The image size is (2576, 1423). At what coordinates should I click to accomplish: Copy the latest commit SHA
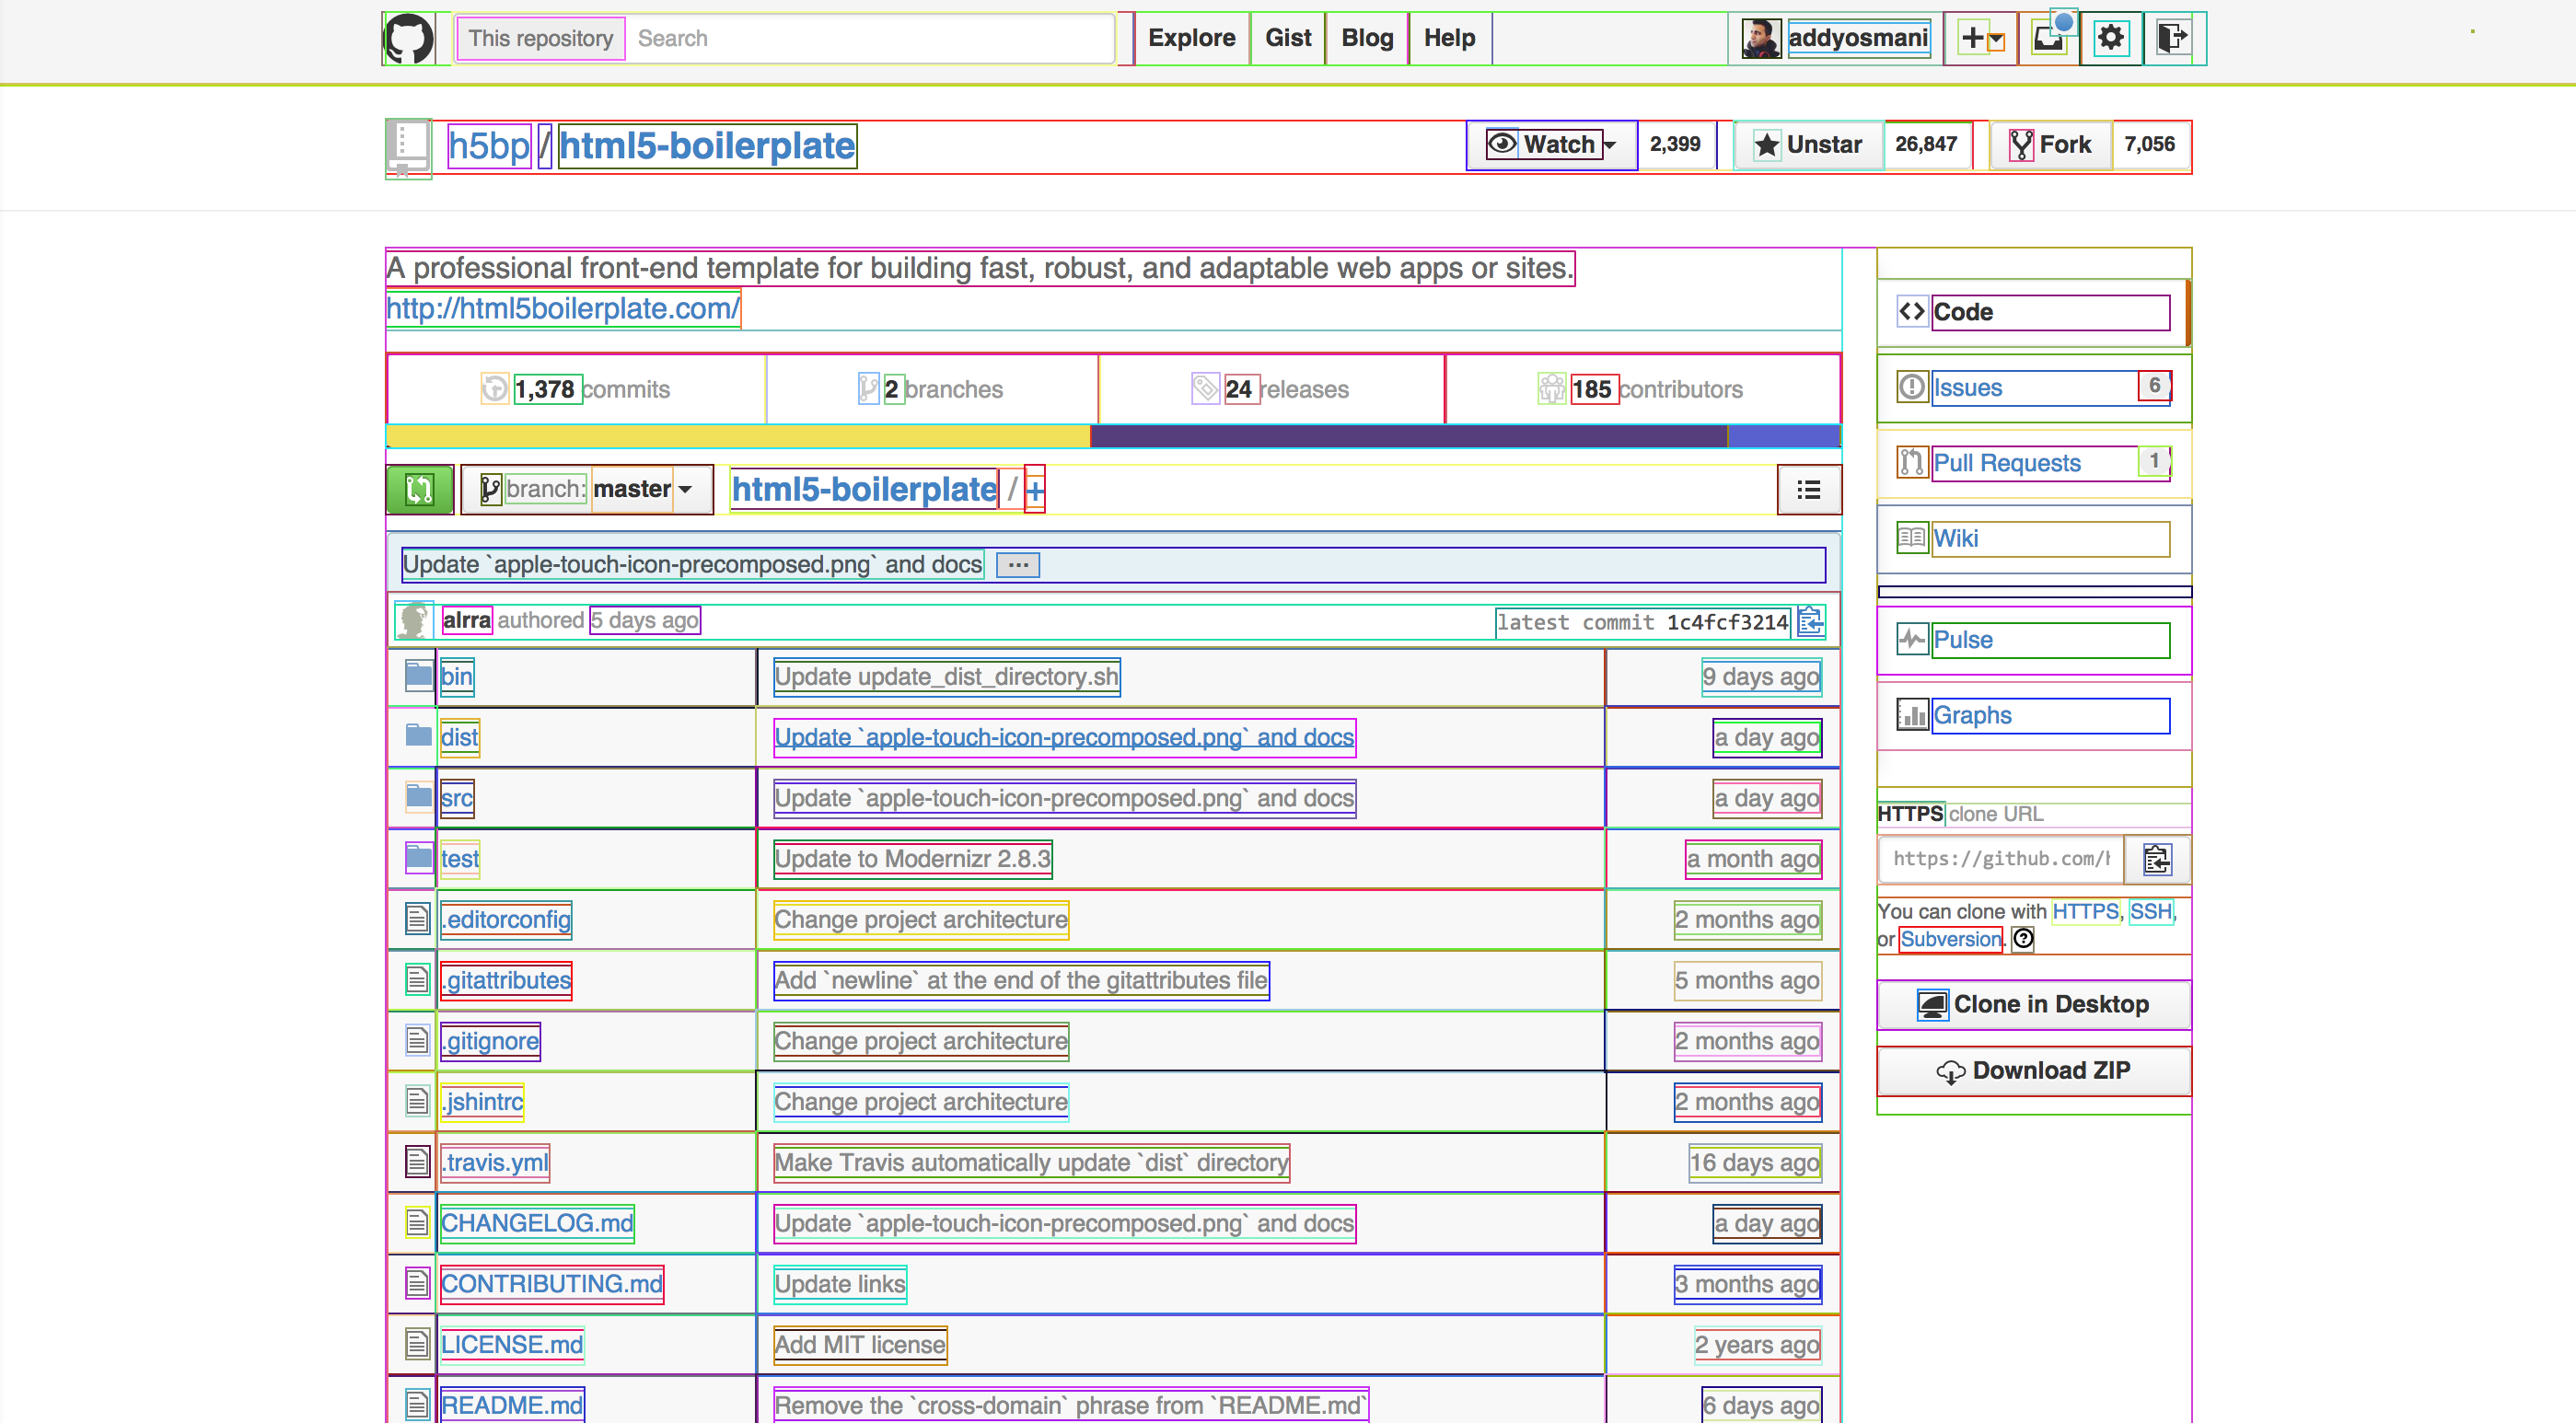(1810, 621)
